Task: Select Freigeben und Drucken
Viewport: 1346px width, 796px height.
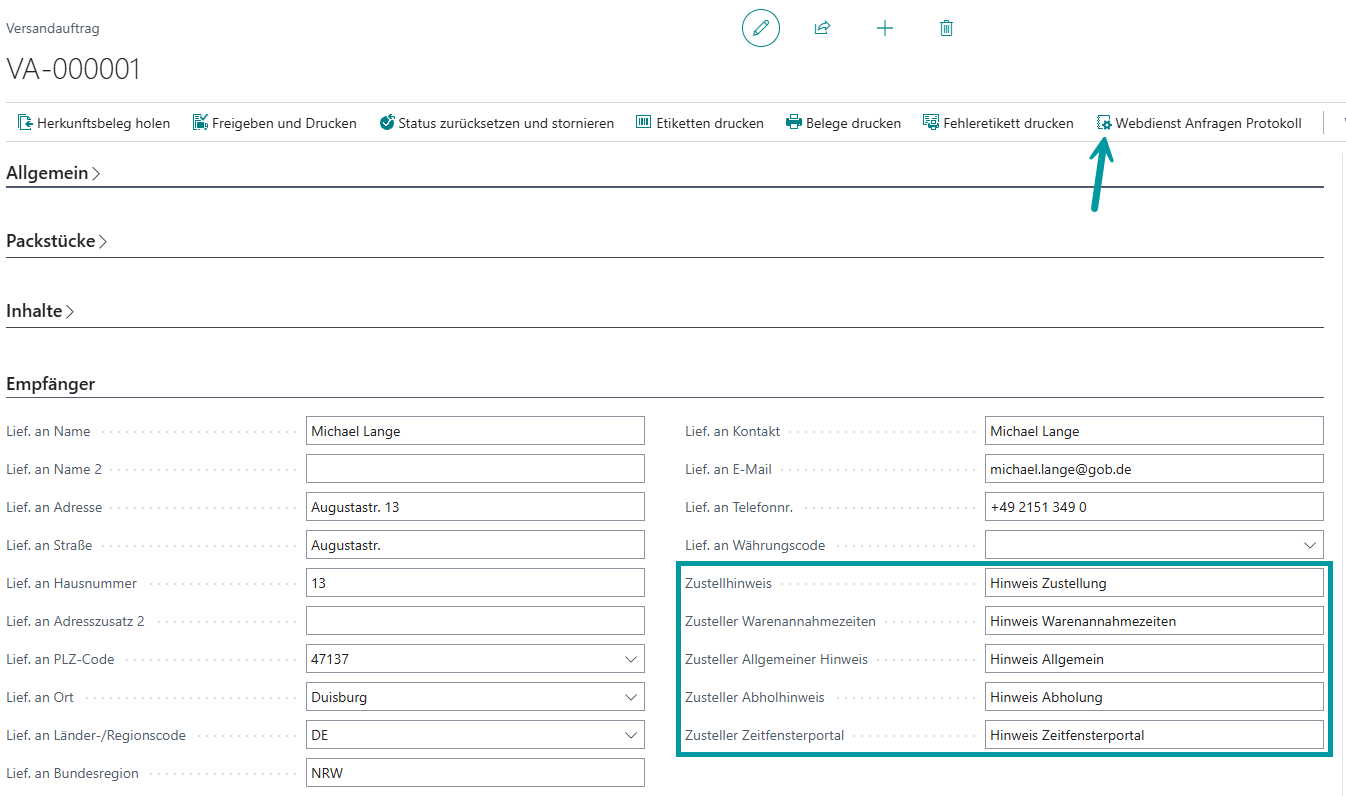Action: [274, 123]
